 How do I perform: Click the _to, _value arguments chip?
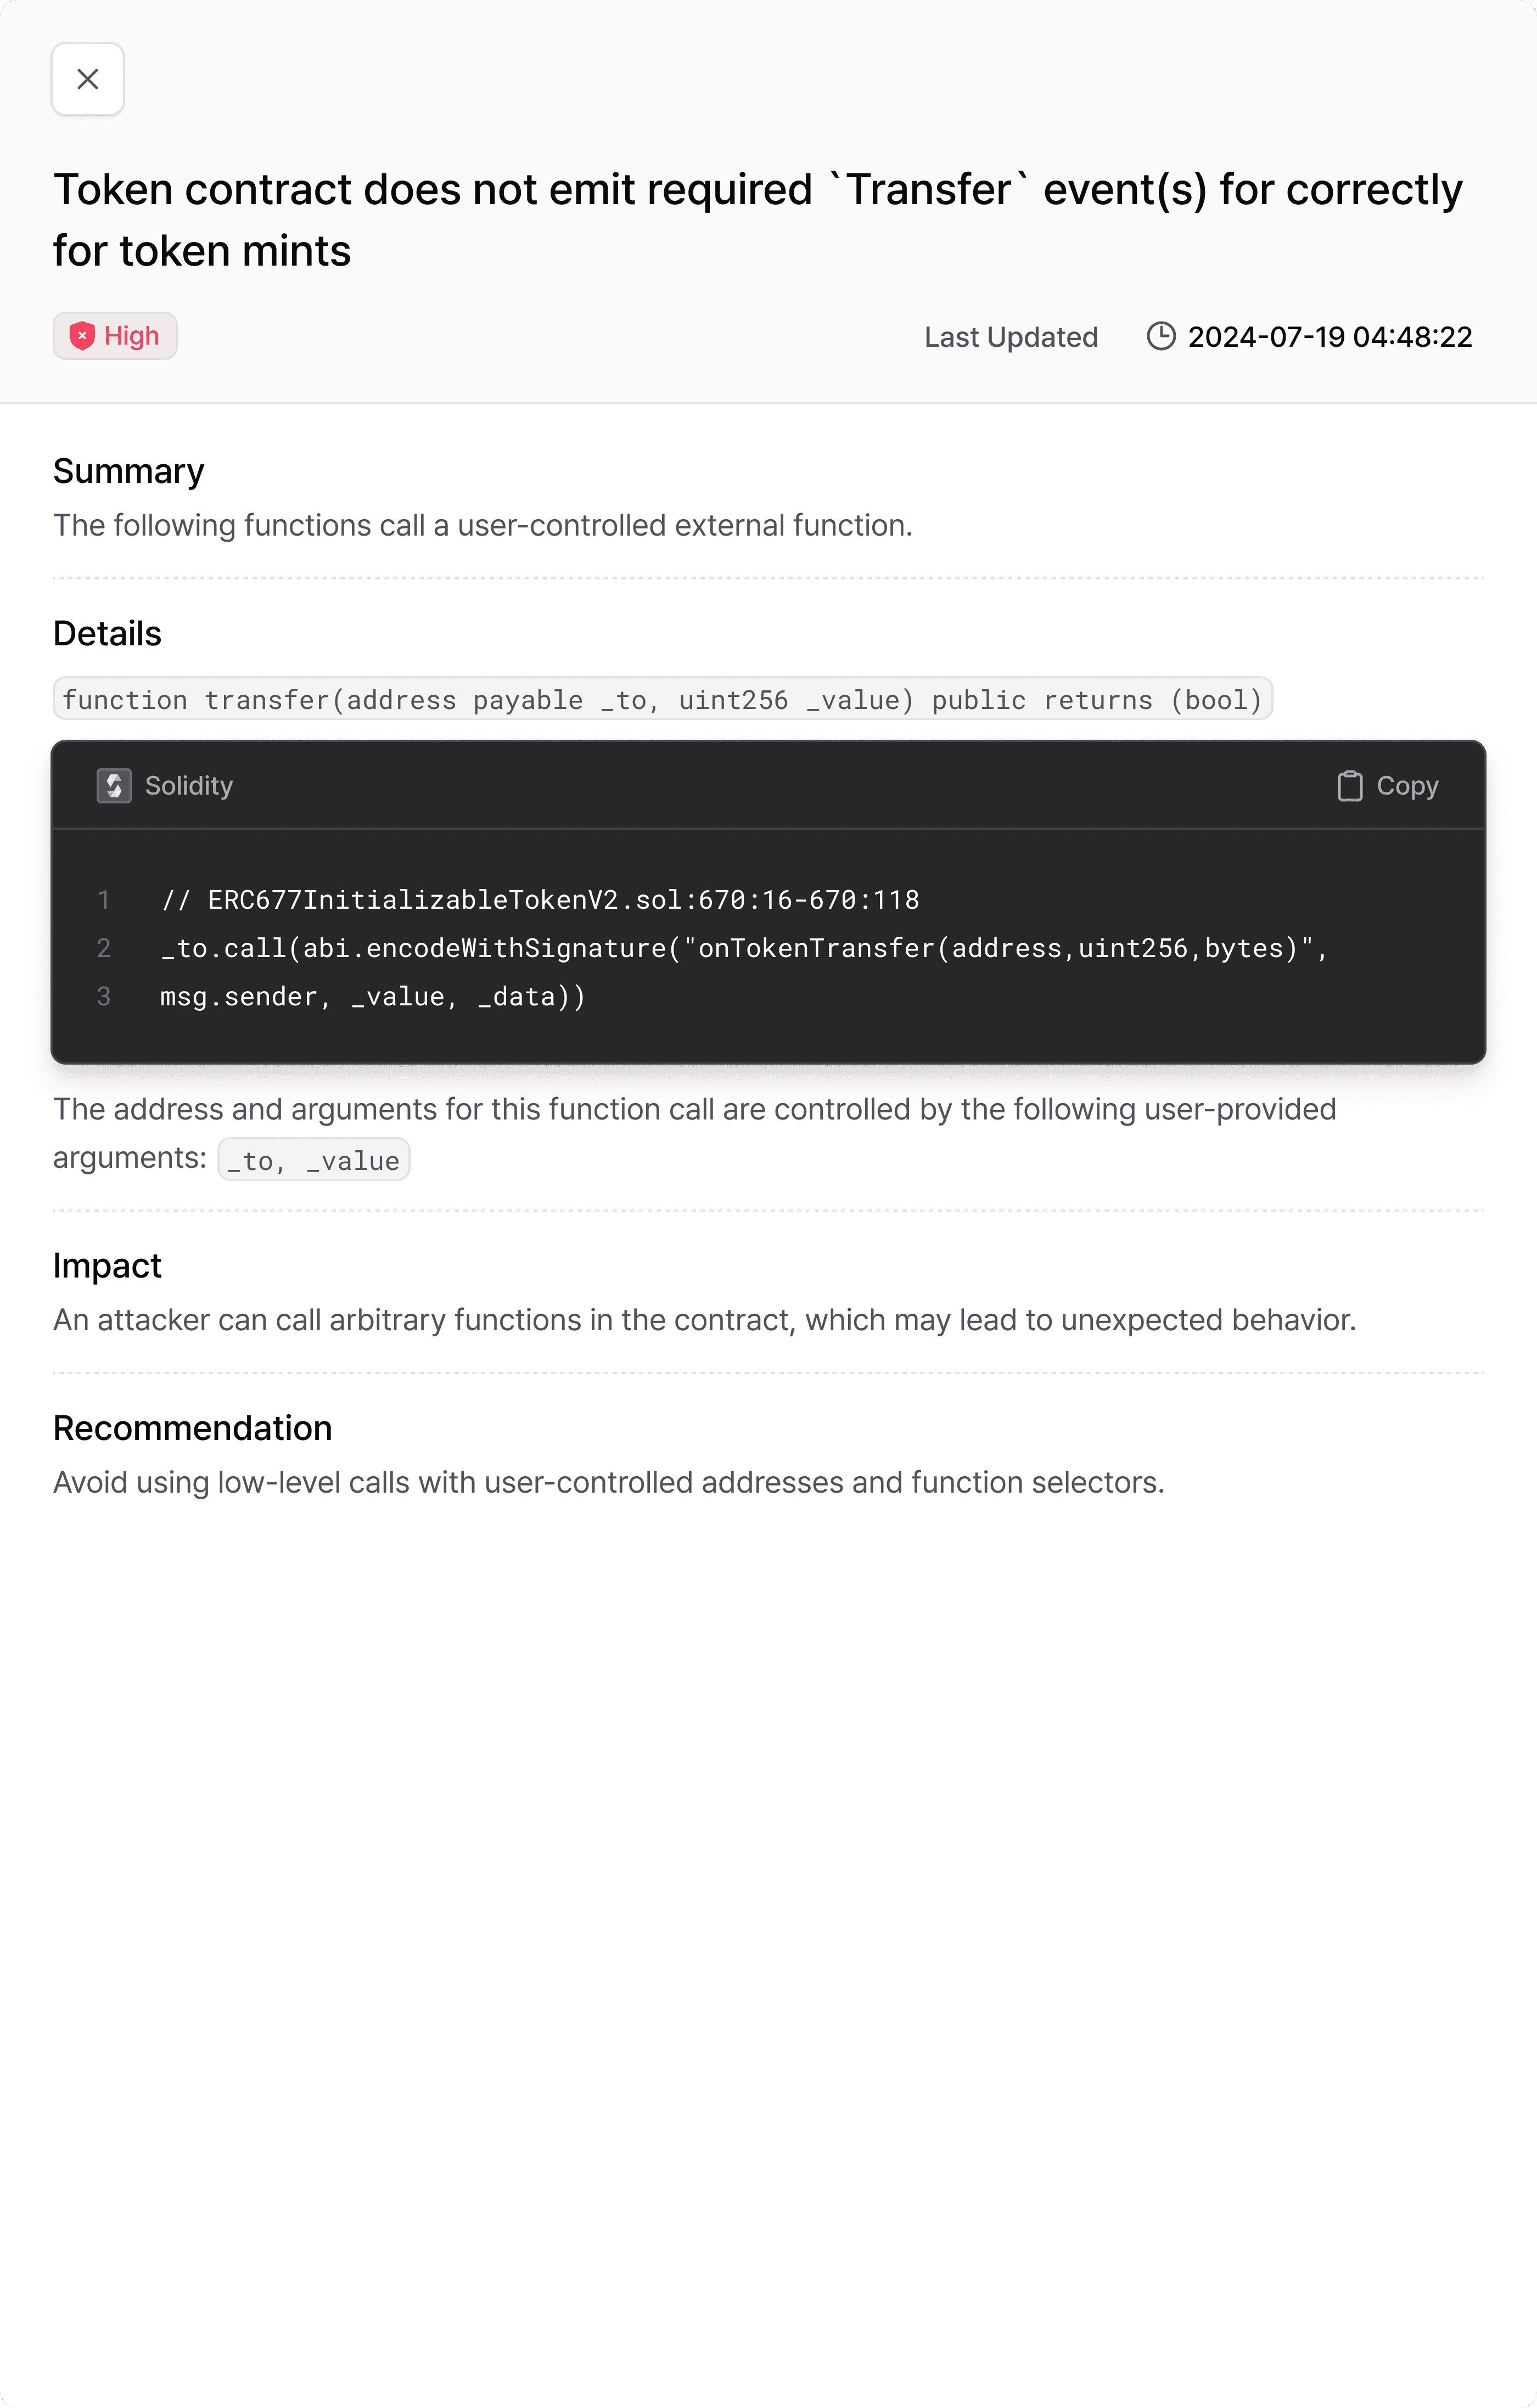[313, 1160]
